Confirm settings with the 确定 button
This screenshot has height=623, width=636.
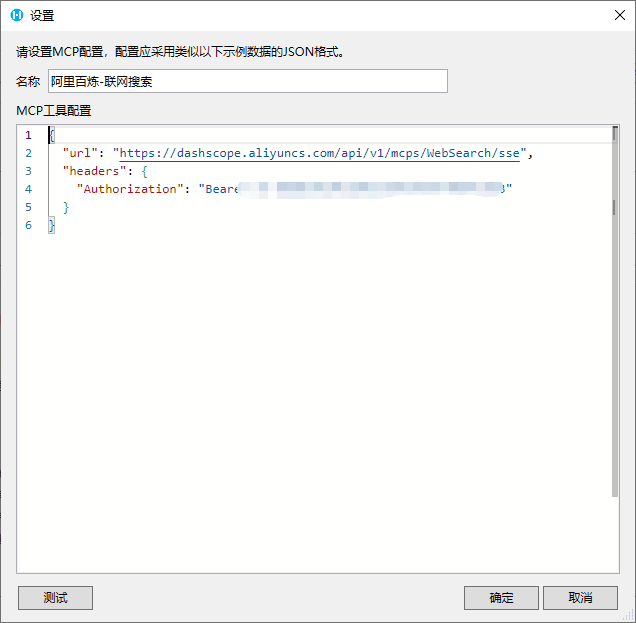tap(501, 597)
